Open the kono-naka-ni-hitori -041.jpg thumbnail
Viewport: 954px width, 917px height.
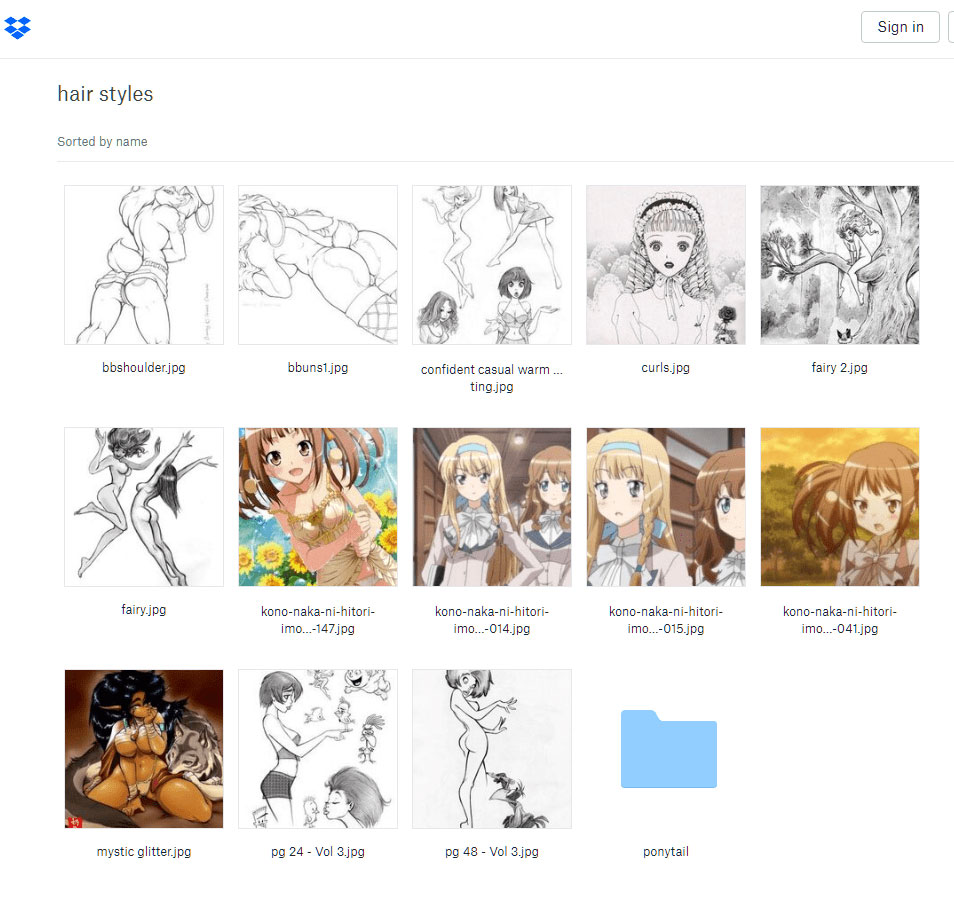[840, 507]
